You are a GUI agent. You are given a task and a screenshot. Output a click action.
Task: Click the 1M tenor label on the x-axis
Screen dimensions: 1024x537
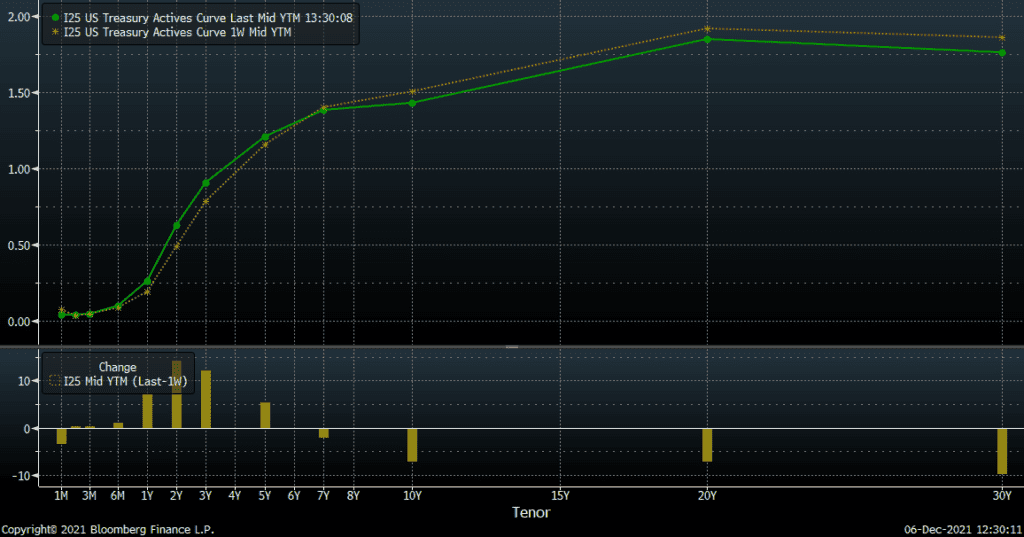tap(61, 496)
